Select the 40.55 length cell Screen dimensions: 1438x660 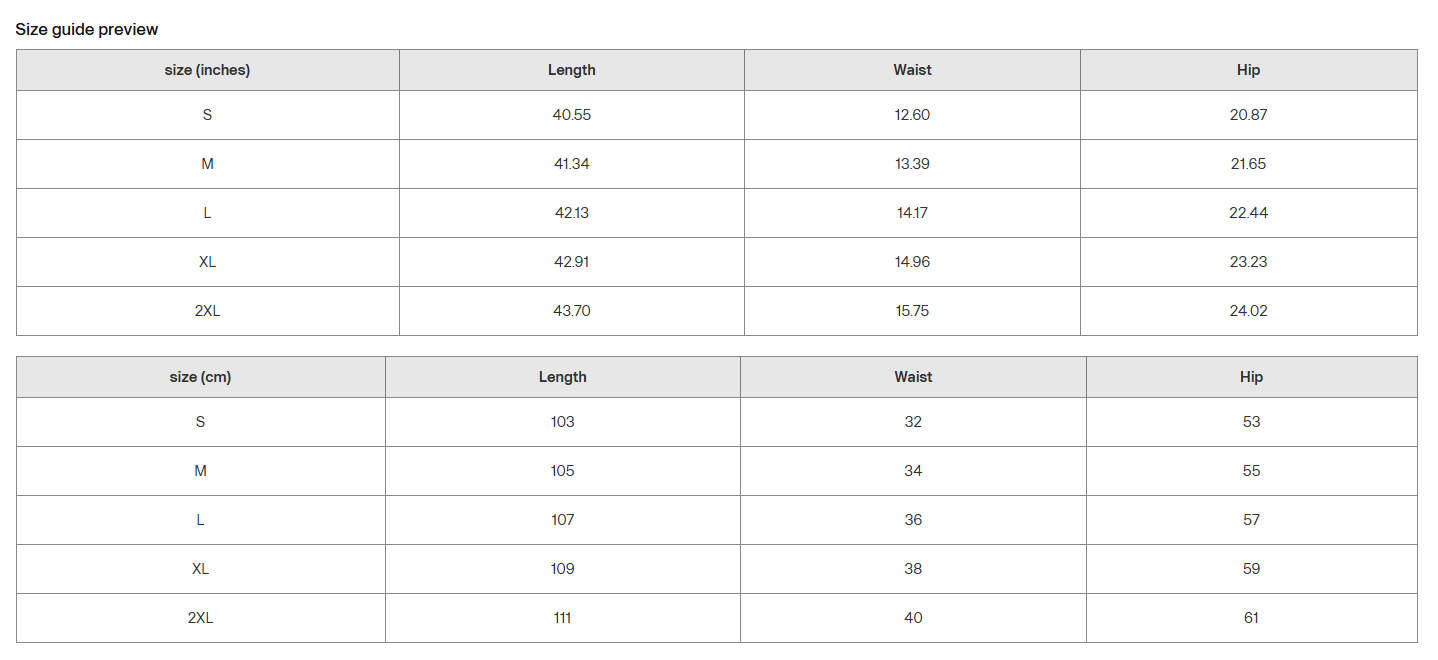(571, 115)
